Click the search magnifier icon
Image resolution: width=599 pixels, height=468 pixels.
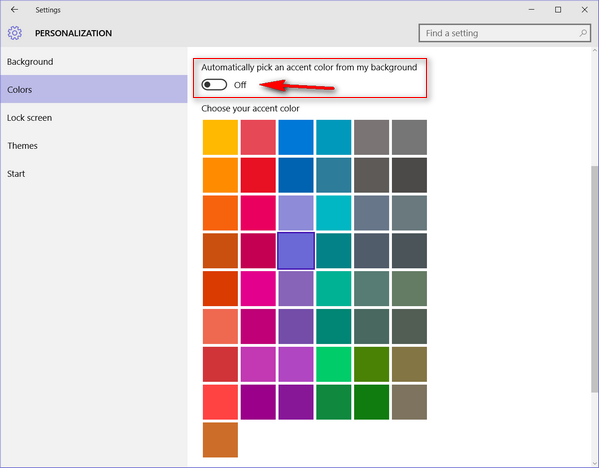click(x=583, y=33)
